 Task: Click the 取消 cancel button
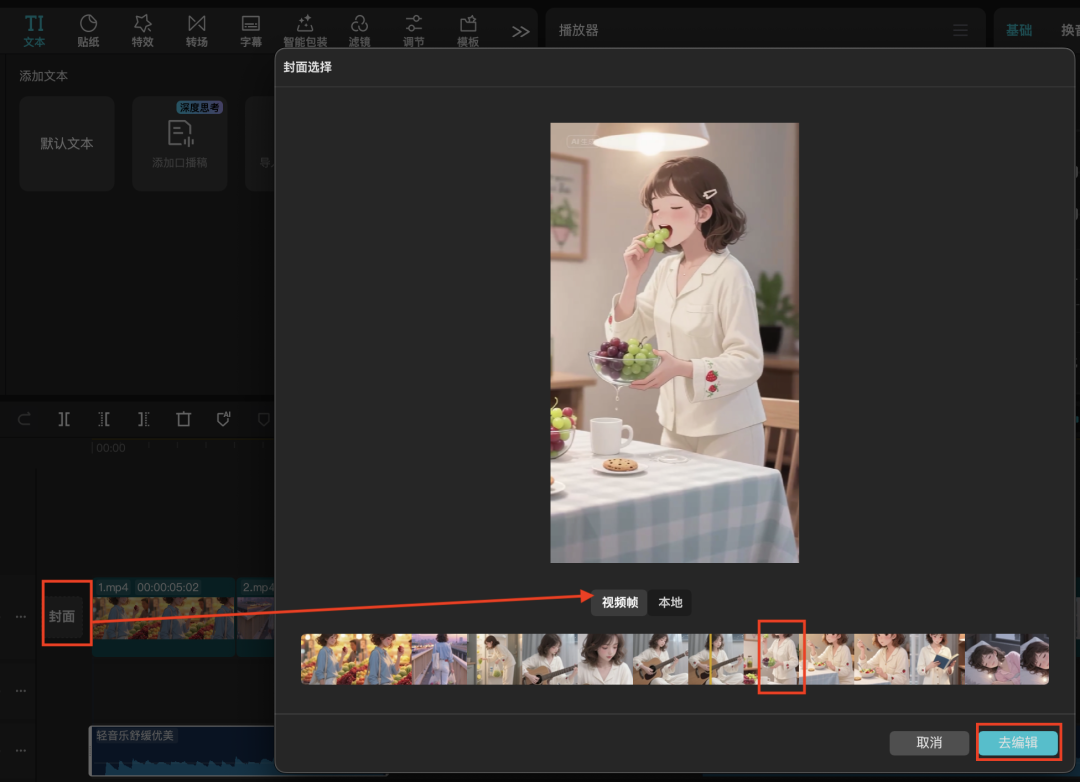928,743
